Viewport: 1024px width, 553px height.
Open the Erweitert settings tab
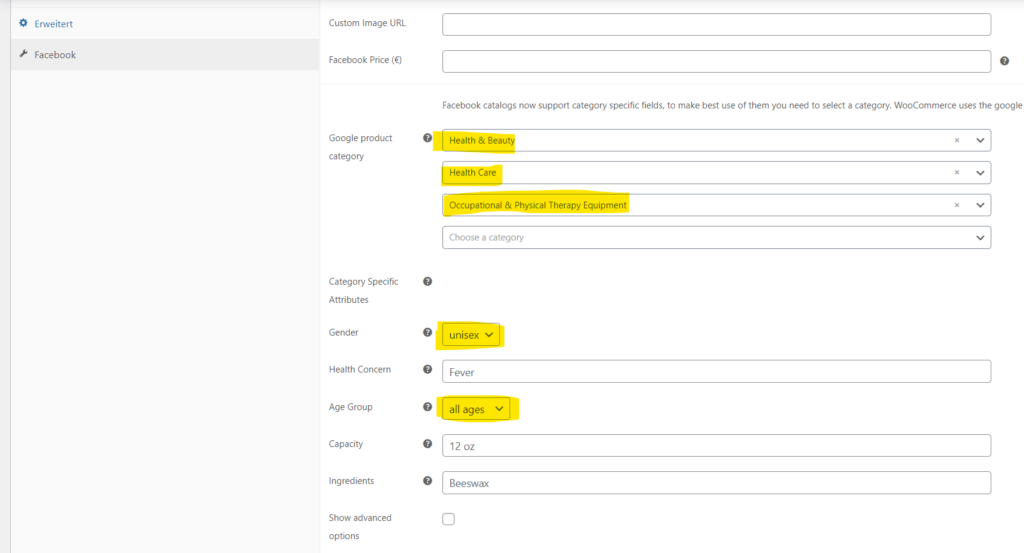point(165,24)
